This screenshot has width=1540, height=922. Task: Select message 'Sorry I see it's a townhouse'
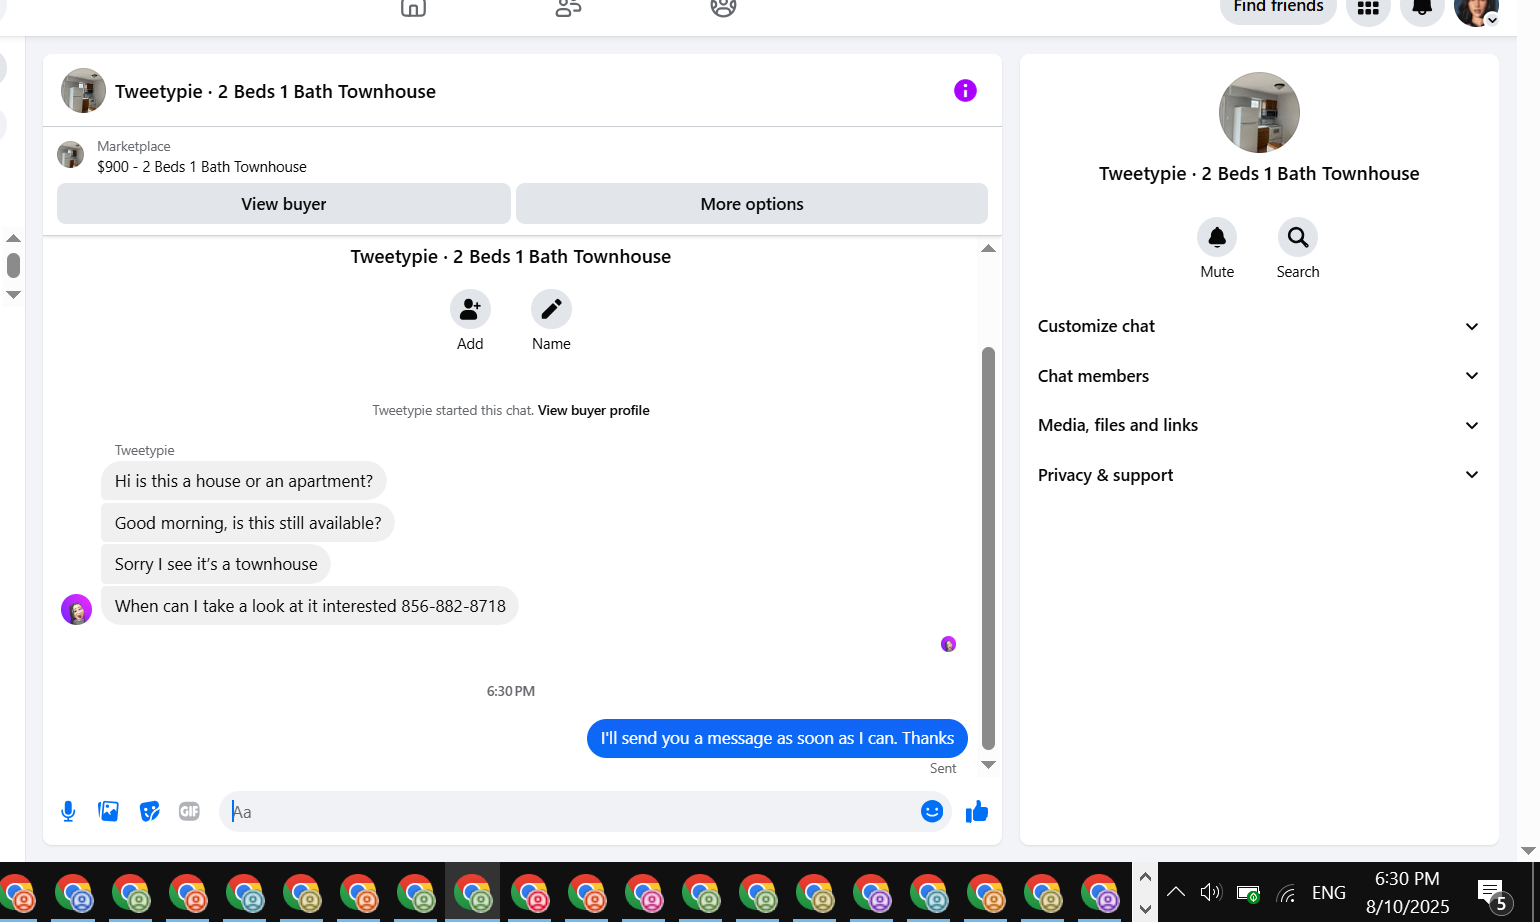tap(216, 564)
